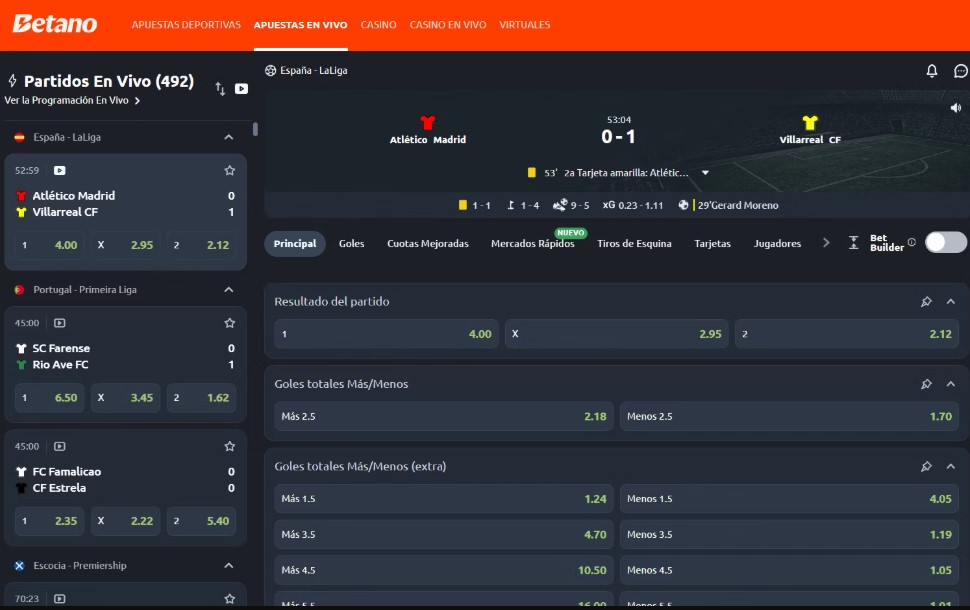Click the Bet Builder icon
Viewport: 970px width, 610px height.
pyautogui.click(x=854, y=243)
